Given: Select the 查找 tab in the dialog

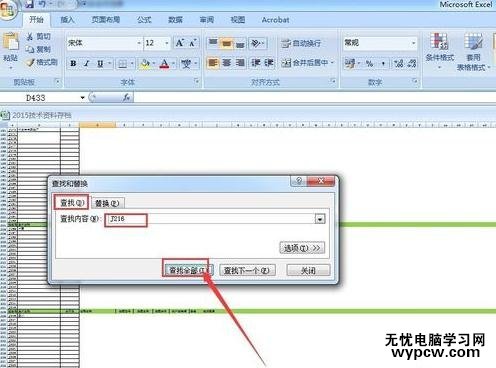Looking at the screenshot, I should click(x=72, y=202).
